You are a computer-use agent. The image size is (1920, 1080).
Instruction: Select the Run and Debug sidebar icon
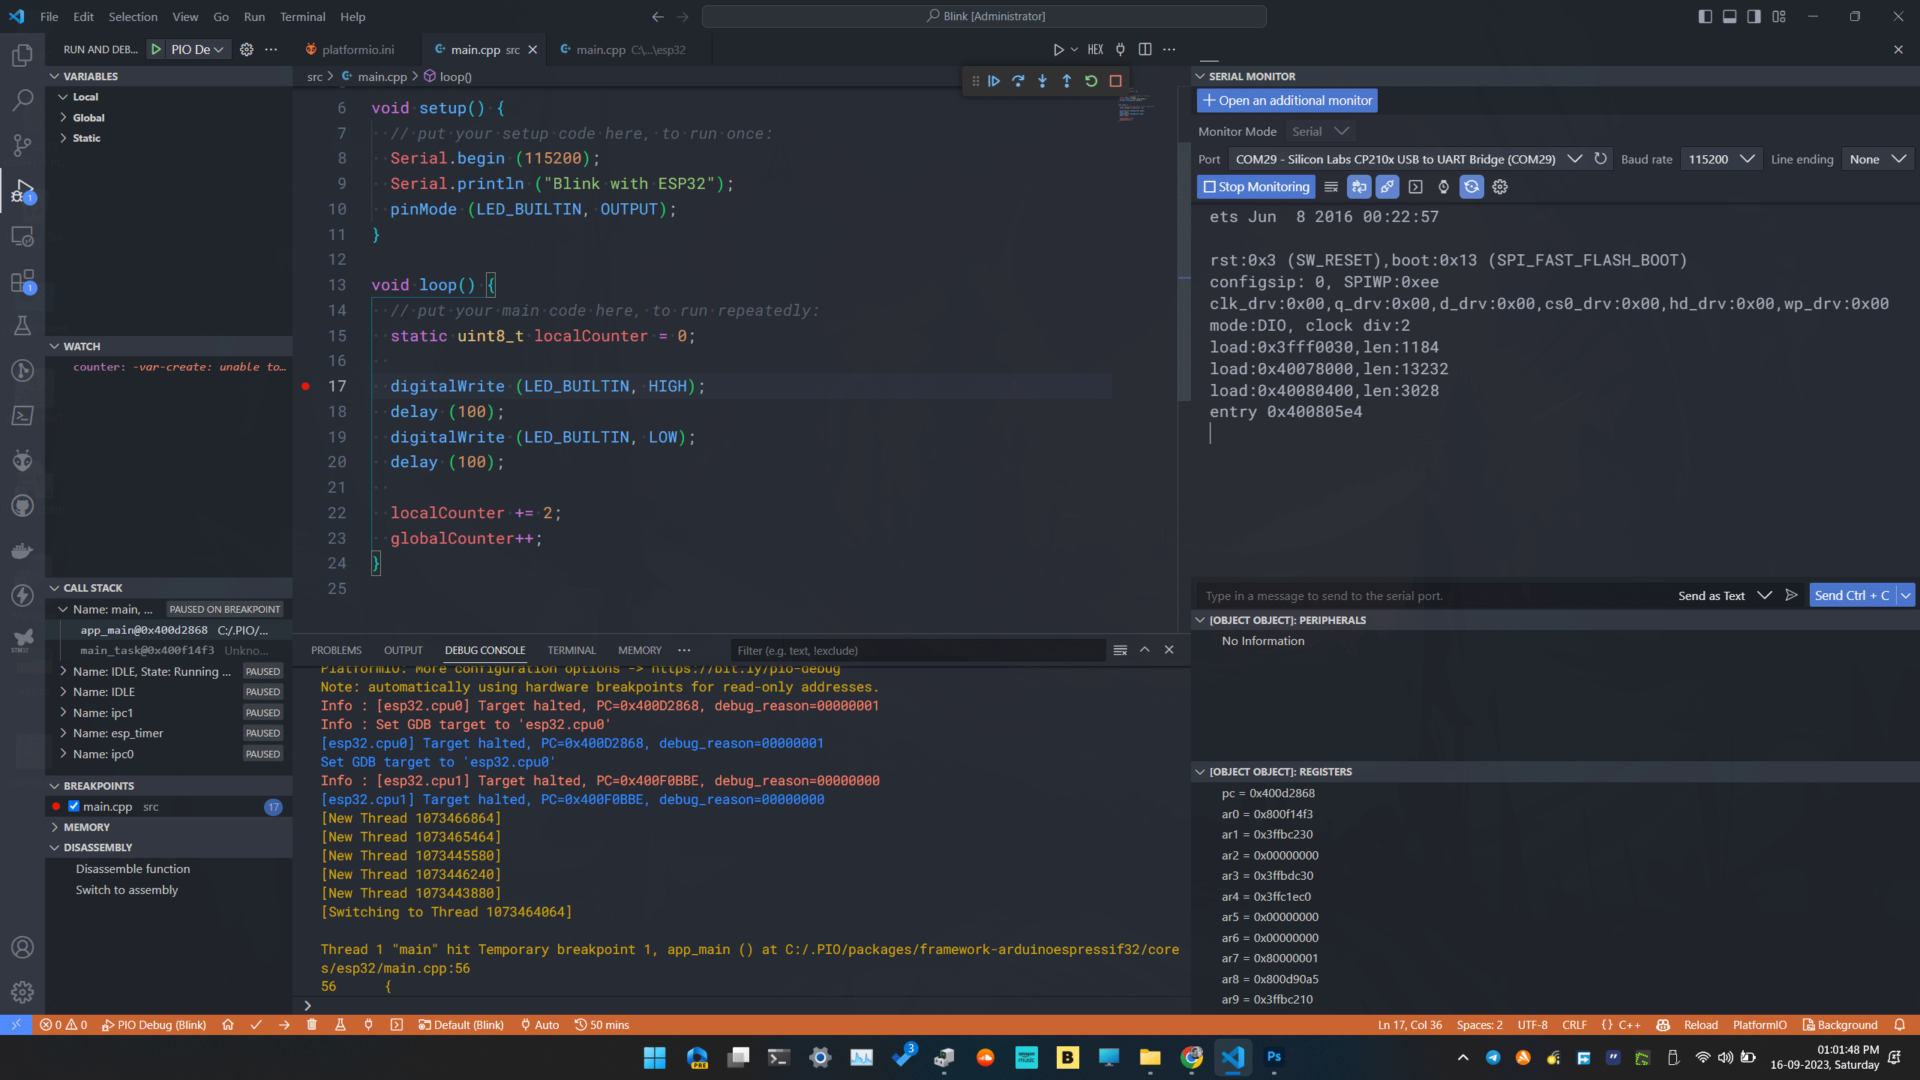tap(22, 190)
